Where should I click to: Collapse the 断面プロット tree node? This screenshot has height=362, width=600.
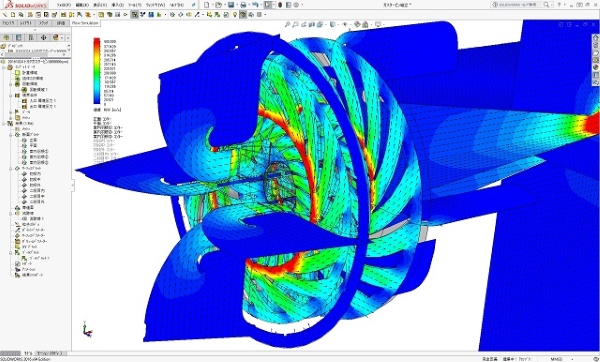coord(11,135)
